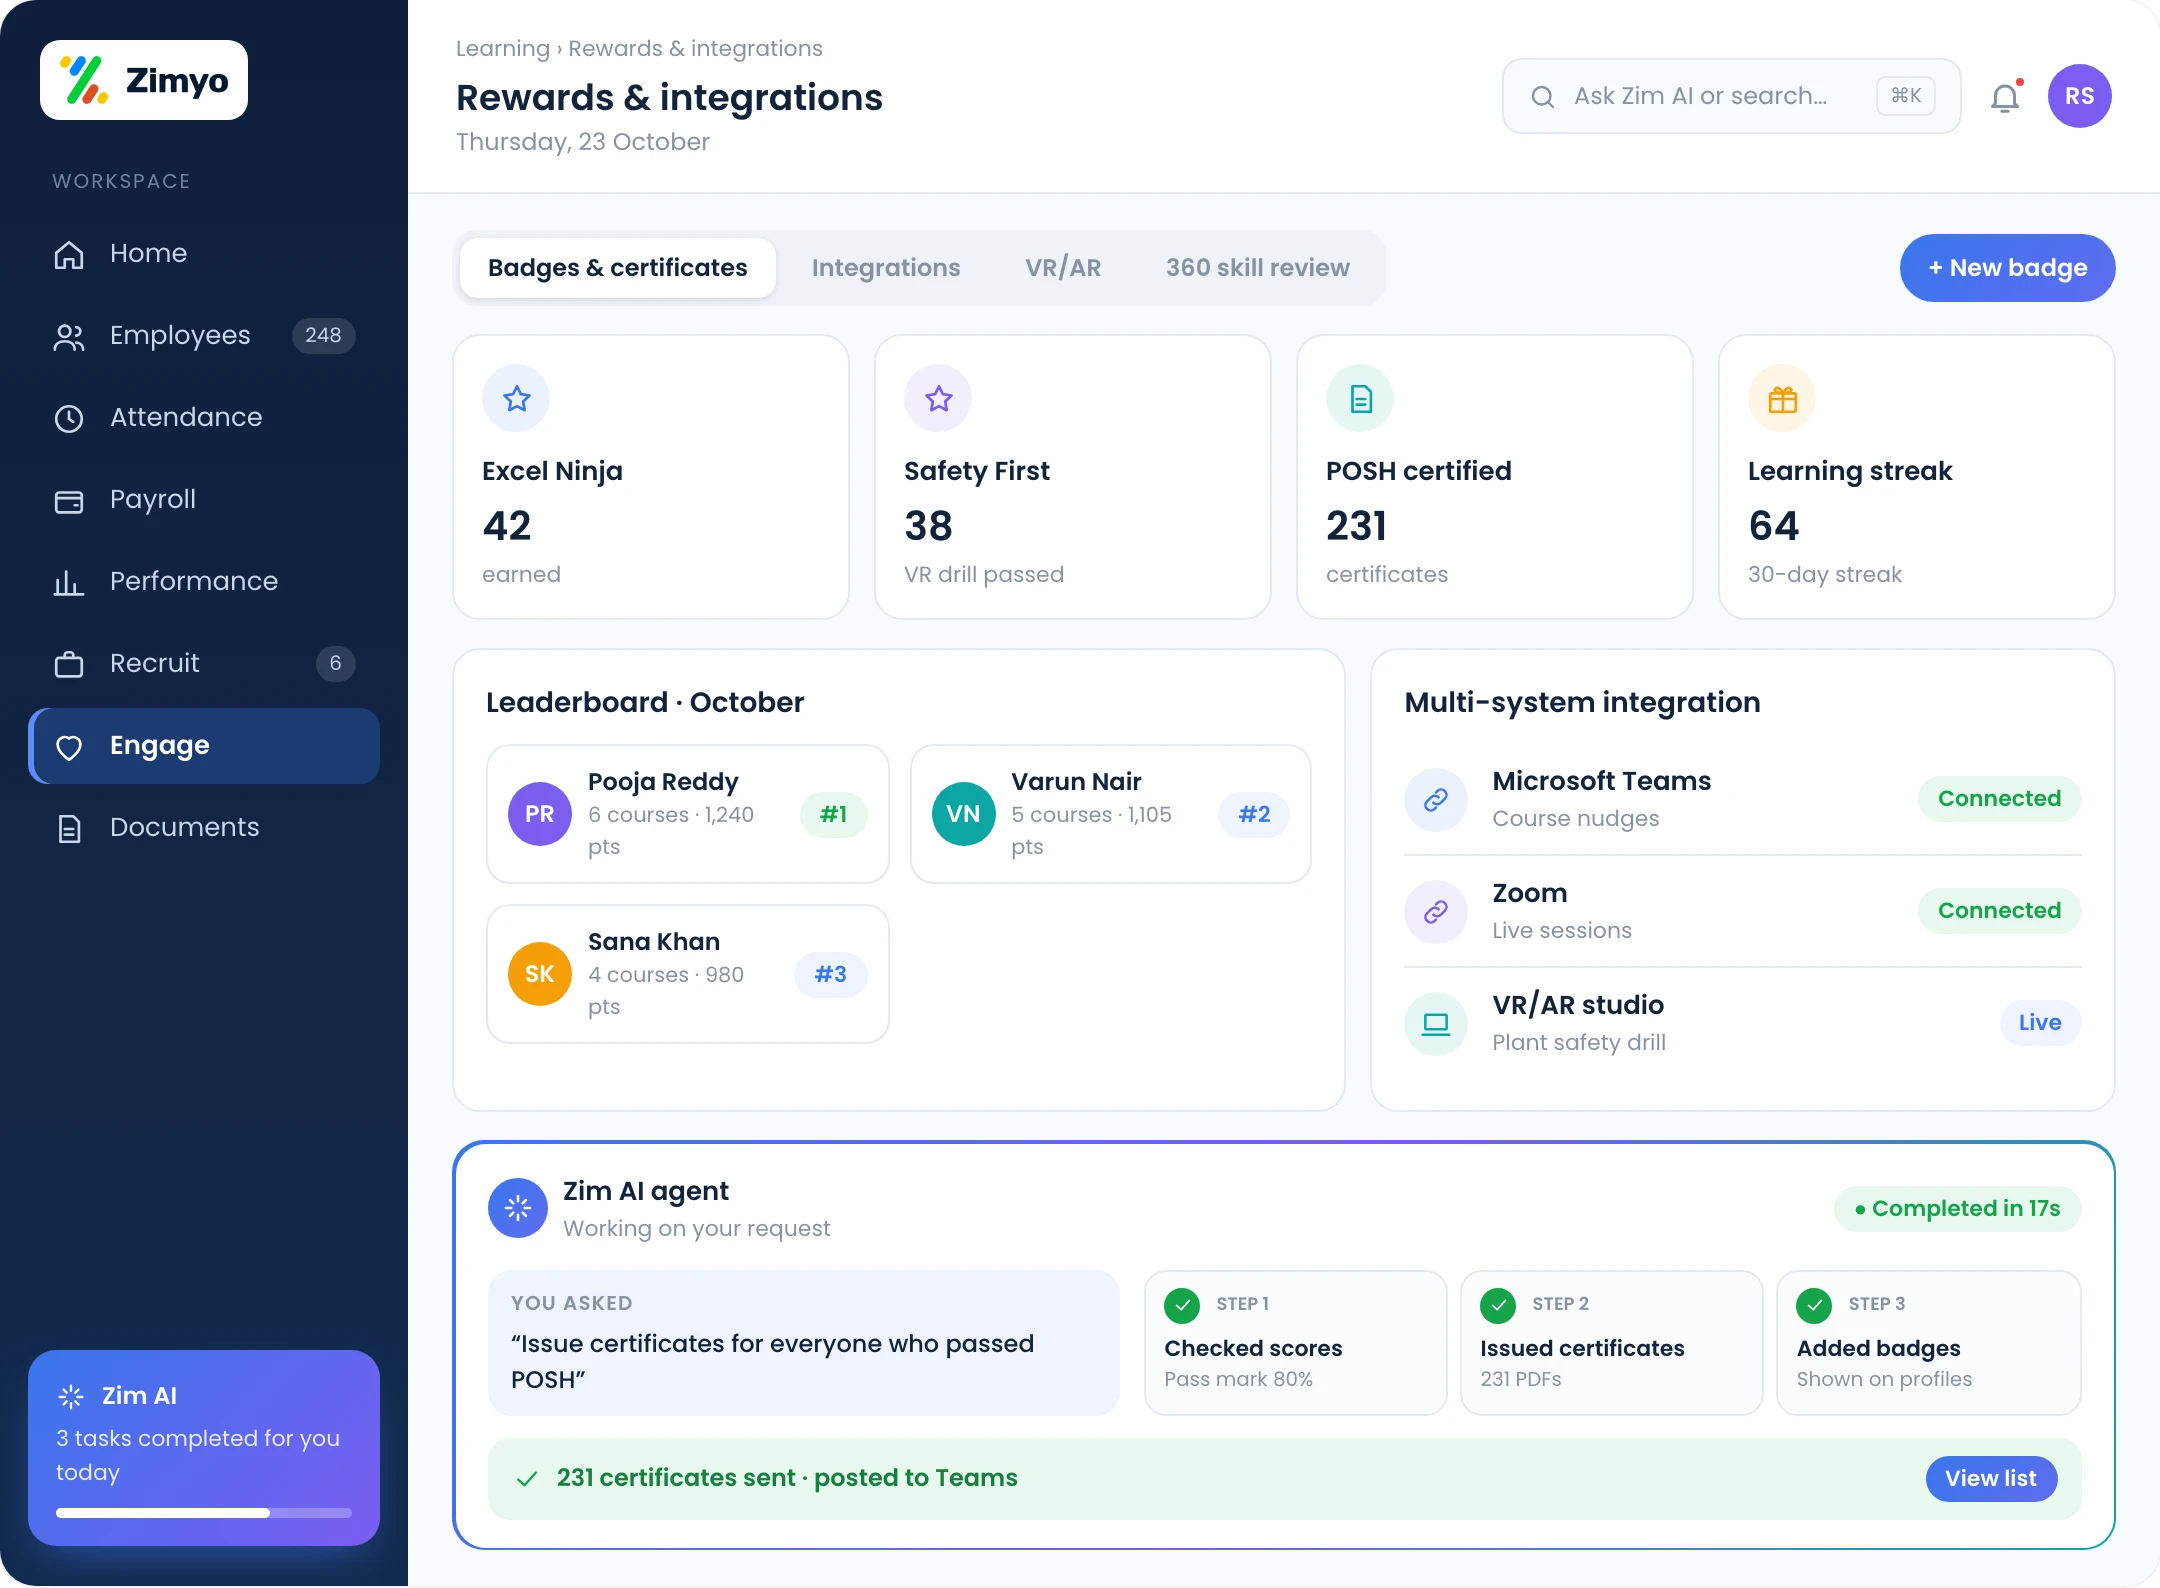Click the VR/AR studio Live badge
Image resolution: width=2160 pixels, height=1588 pixels.
click(x=2040, y=1023)
